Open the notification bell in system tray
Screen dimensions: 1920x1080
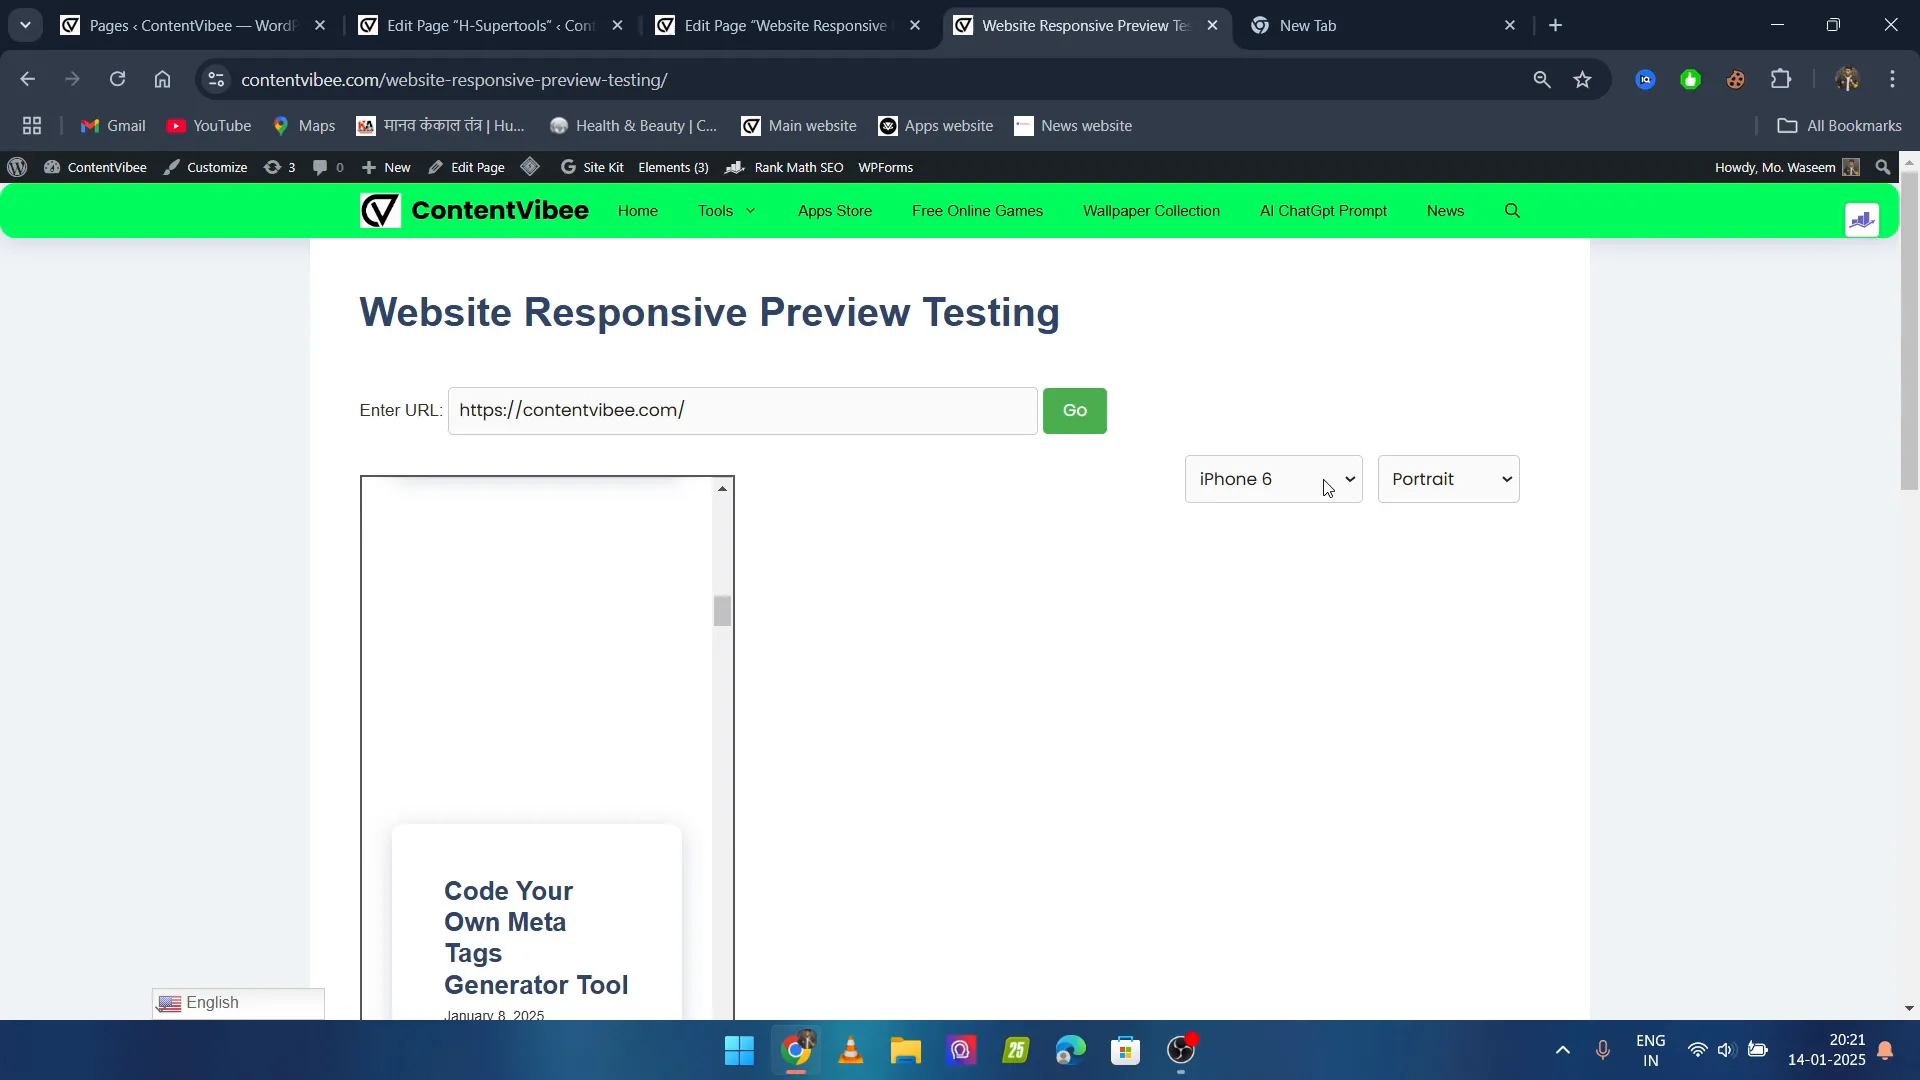(x=1885, y=1050)
